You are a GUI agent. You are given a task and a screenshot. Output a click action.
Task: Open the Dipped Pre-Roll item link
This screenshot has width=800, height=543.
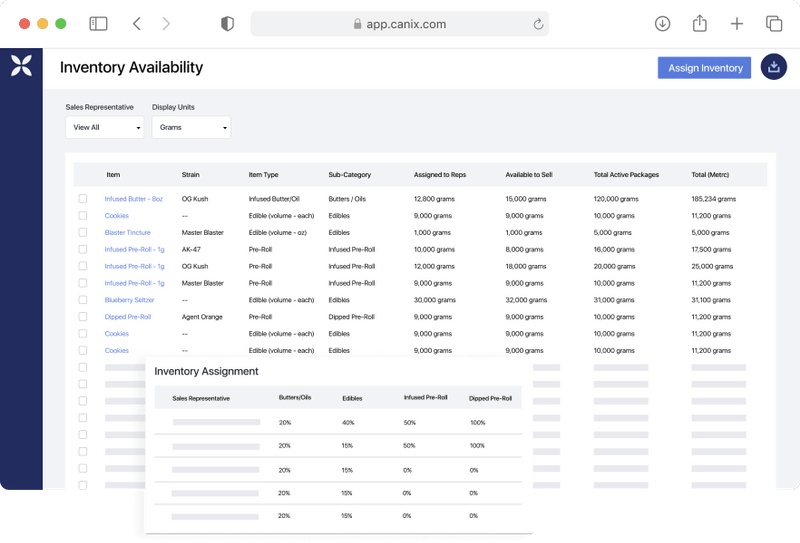point(128,317)
